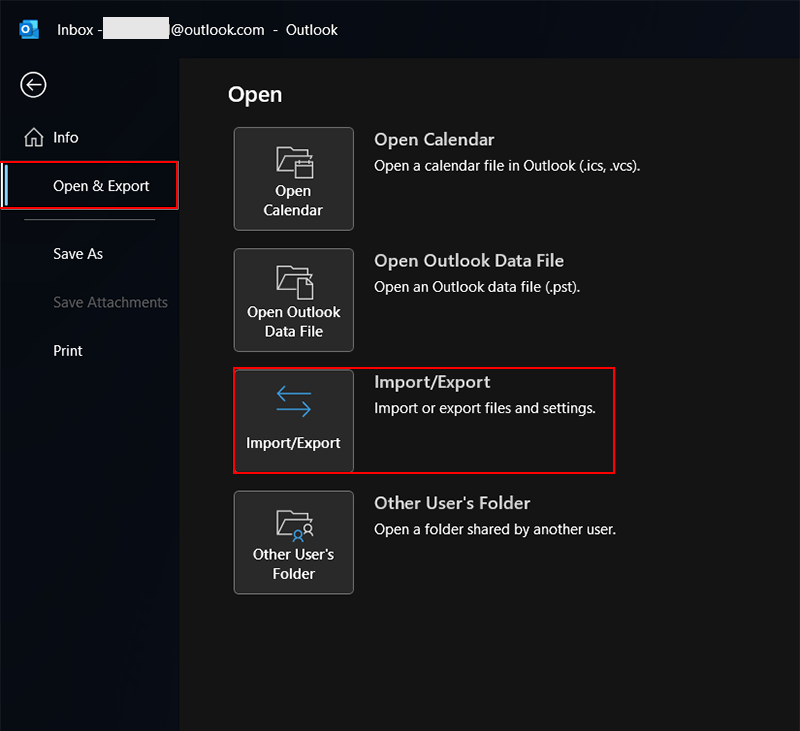Viewport: 800px width, 731px height.
Task: Click the home icon beside Info
Action: (x=34, y=138)
